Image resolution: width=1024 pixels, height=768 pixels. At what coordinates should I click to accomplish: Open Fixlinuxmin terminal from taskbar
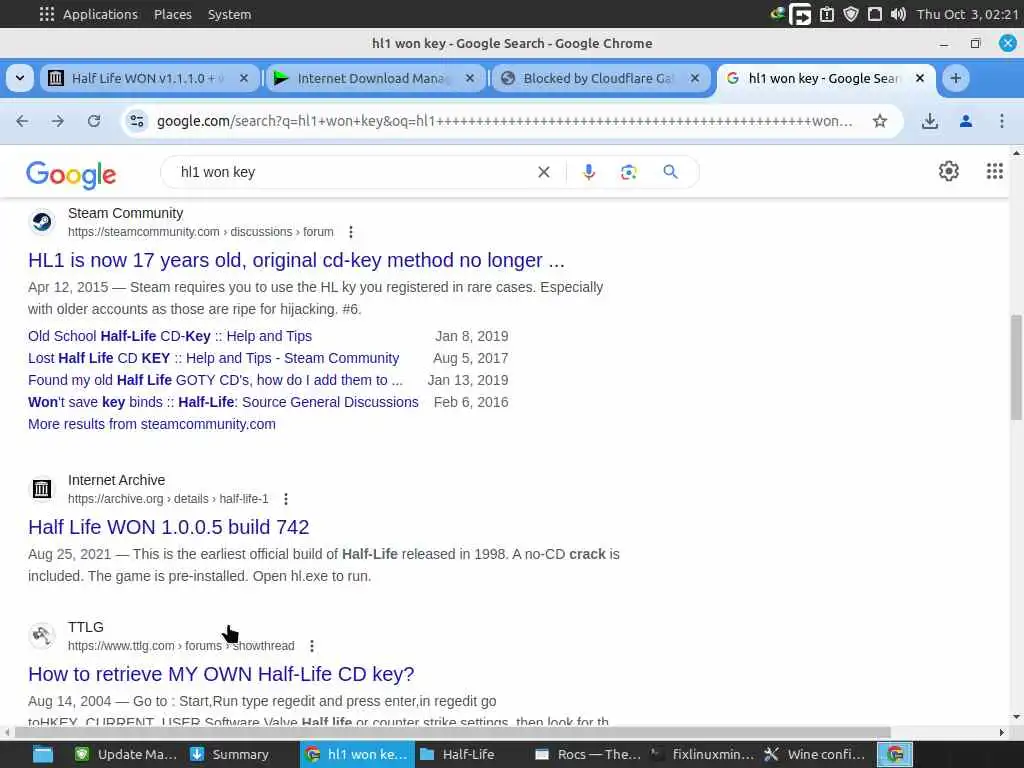[x=702, y=754]
